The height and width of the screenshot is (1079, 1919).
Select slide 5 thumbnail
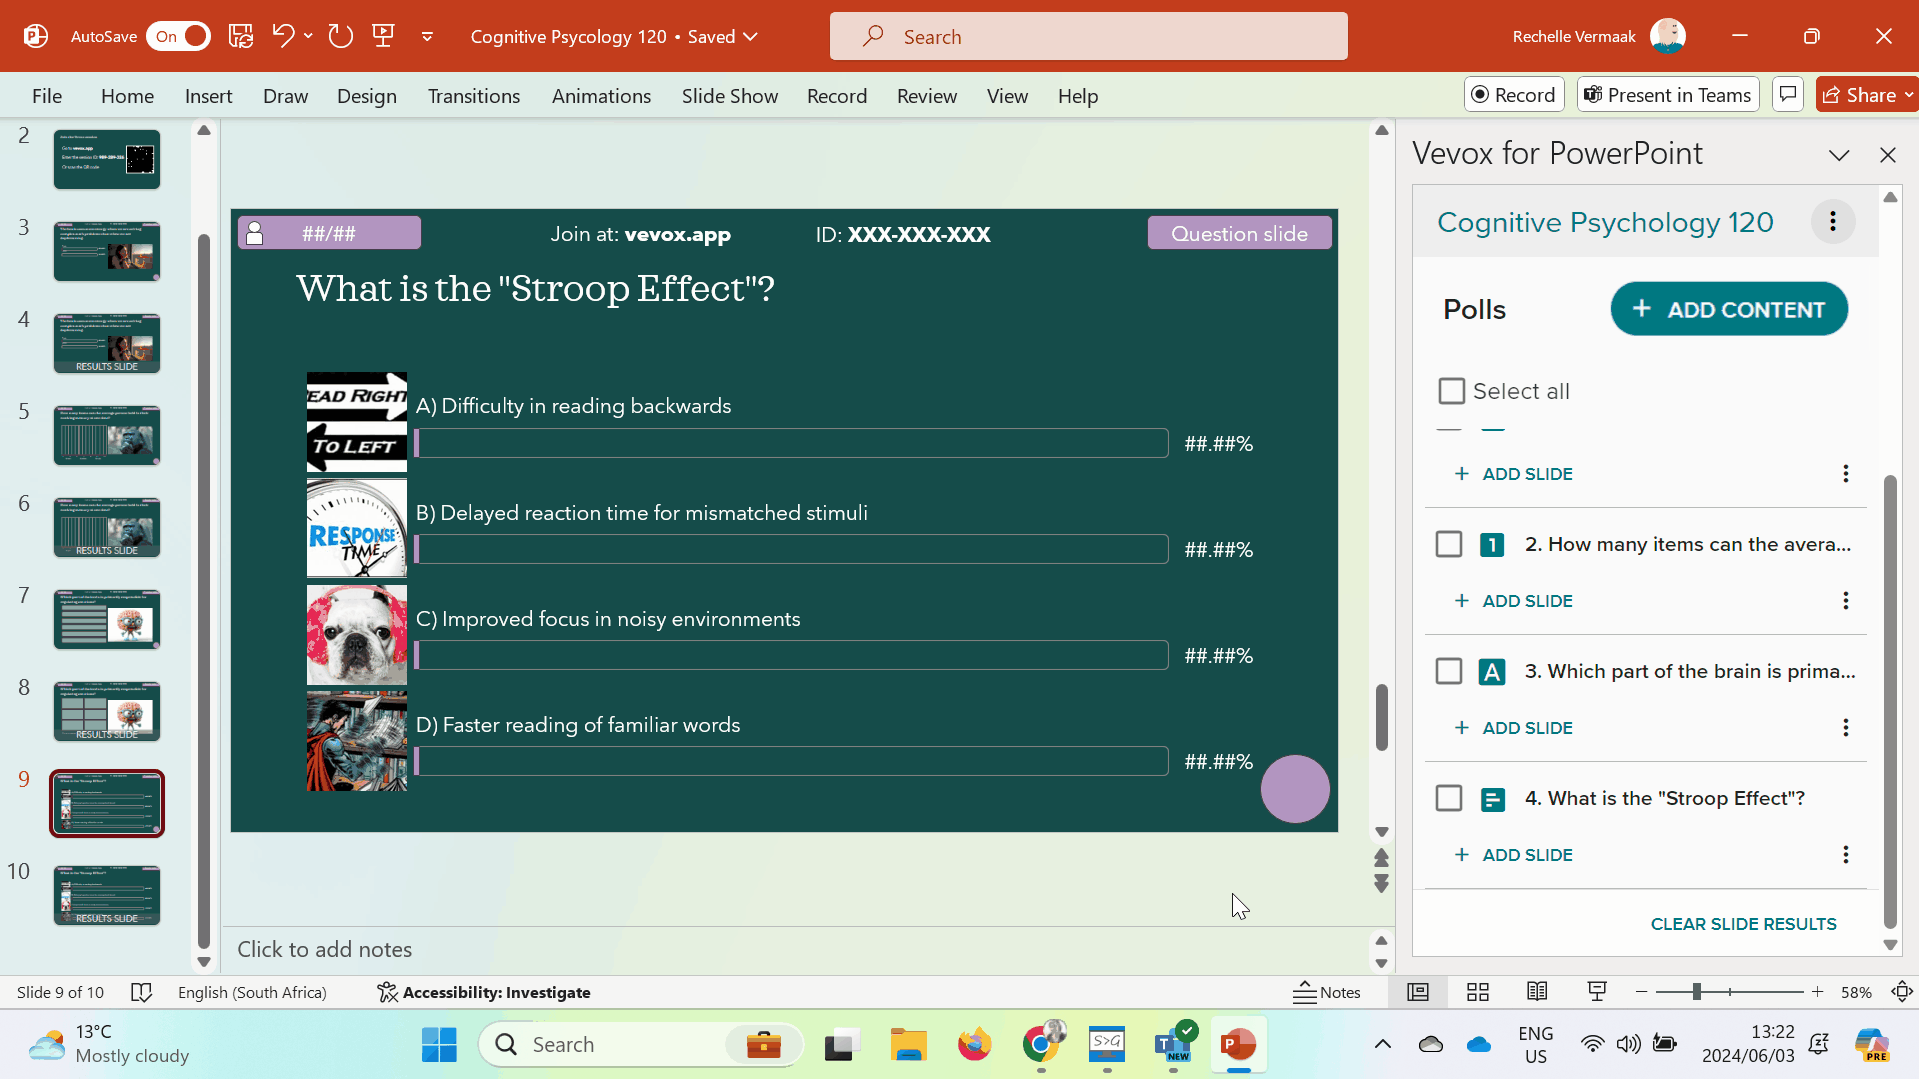pos(106,435)
